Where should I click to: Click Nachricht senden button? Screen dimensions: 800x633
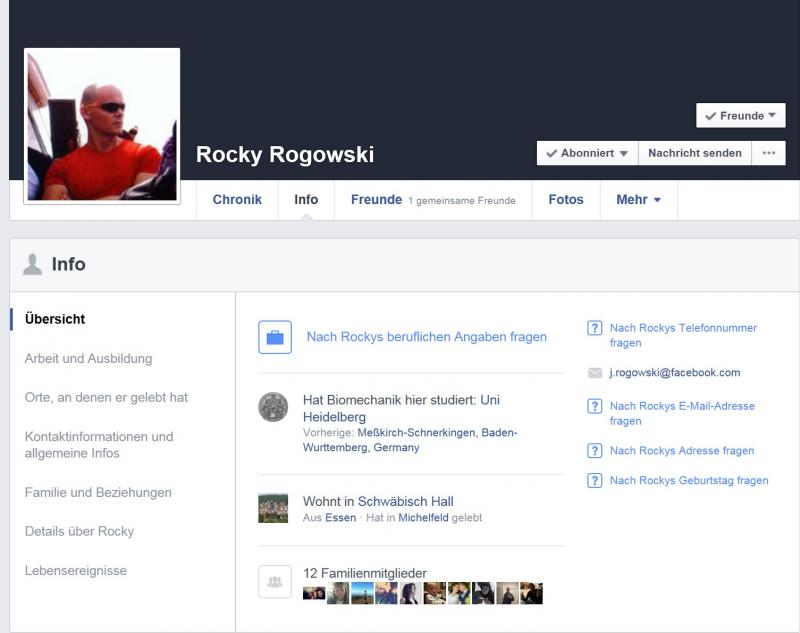[x=694, y=153]
